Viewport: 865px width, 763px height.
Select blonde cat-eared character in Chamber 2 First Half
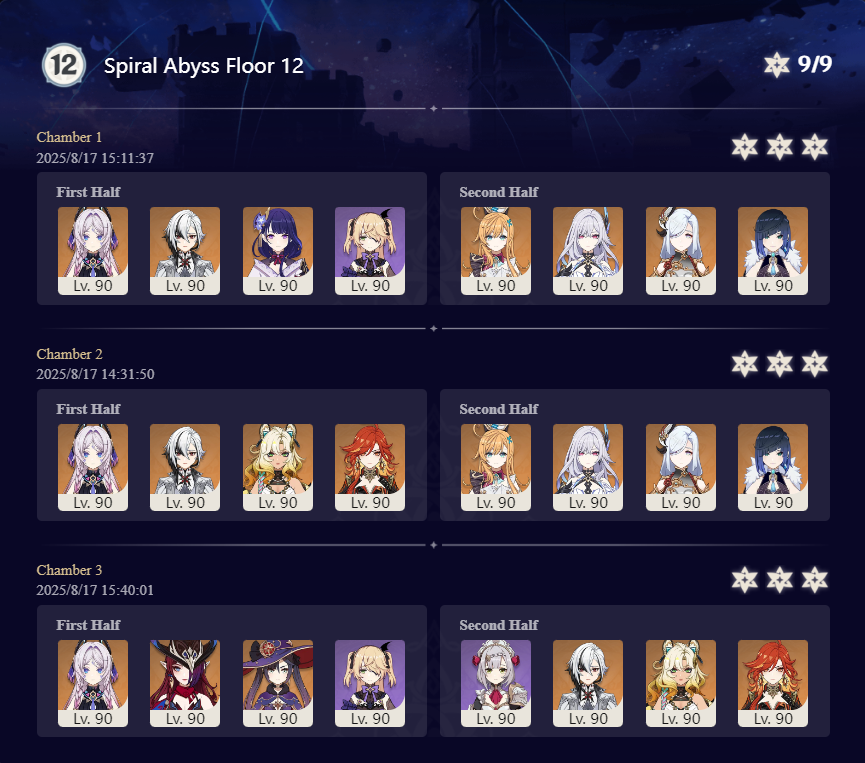coord(277,467)
